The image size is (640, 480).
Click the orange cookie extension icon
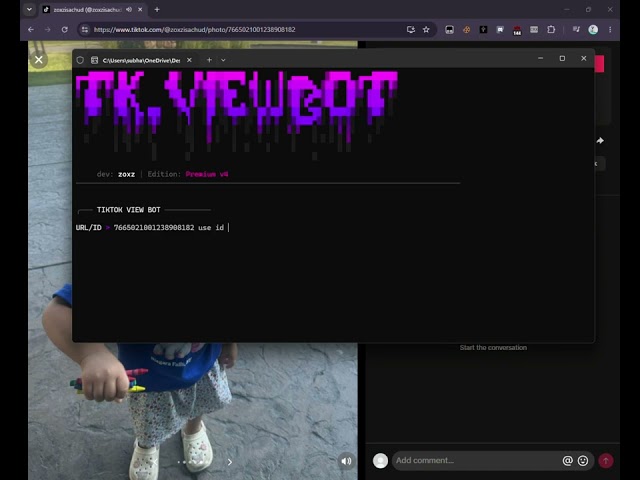[467, 29]
